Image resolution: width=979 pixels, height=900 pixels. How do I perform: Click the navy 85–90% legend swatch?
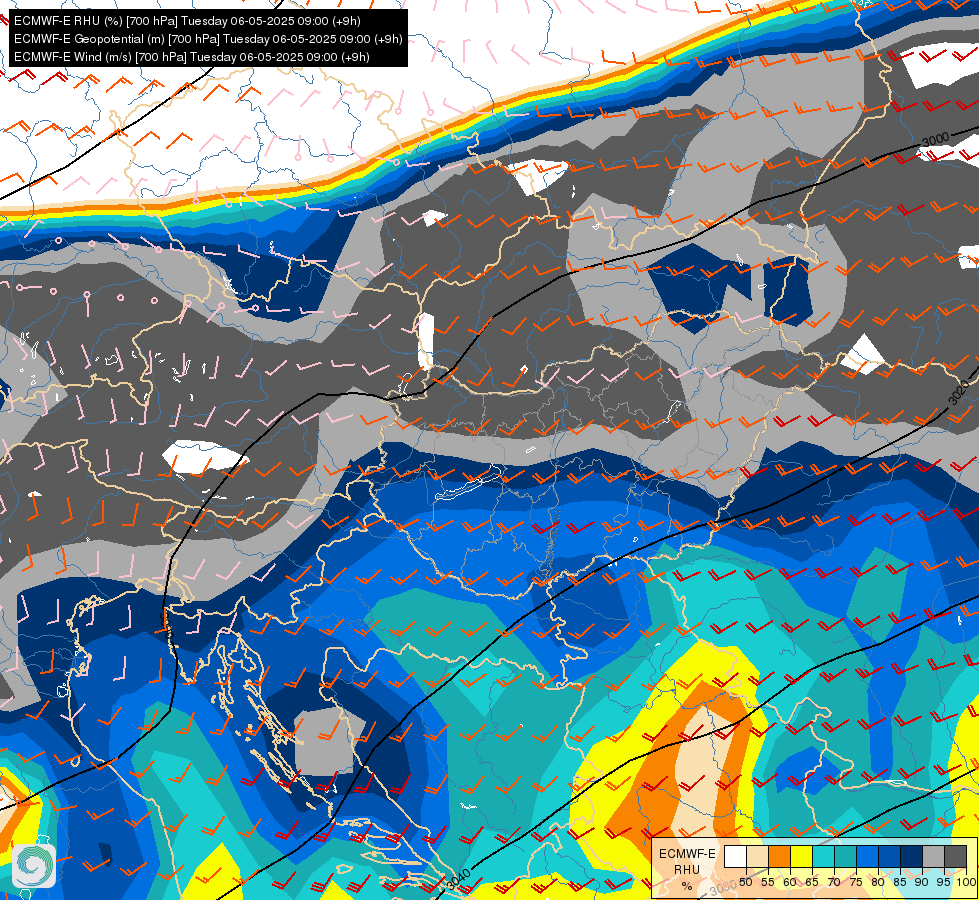[x=912, y=856]
